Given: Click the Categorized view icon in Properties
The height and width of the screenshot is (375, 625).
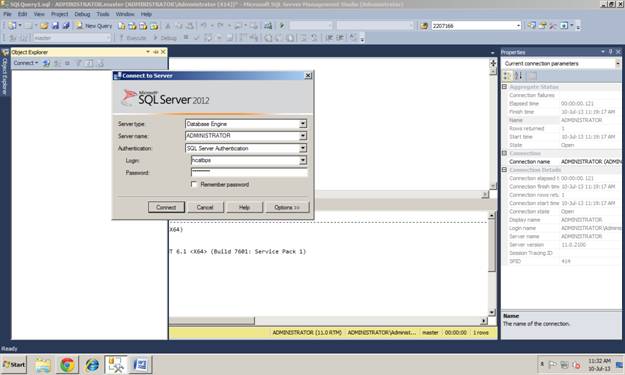Looking at the screenshot, I should coord(507,76).
